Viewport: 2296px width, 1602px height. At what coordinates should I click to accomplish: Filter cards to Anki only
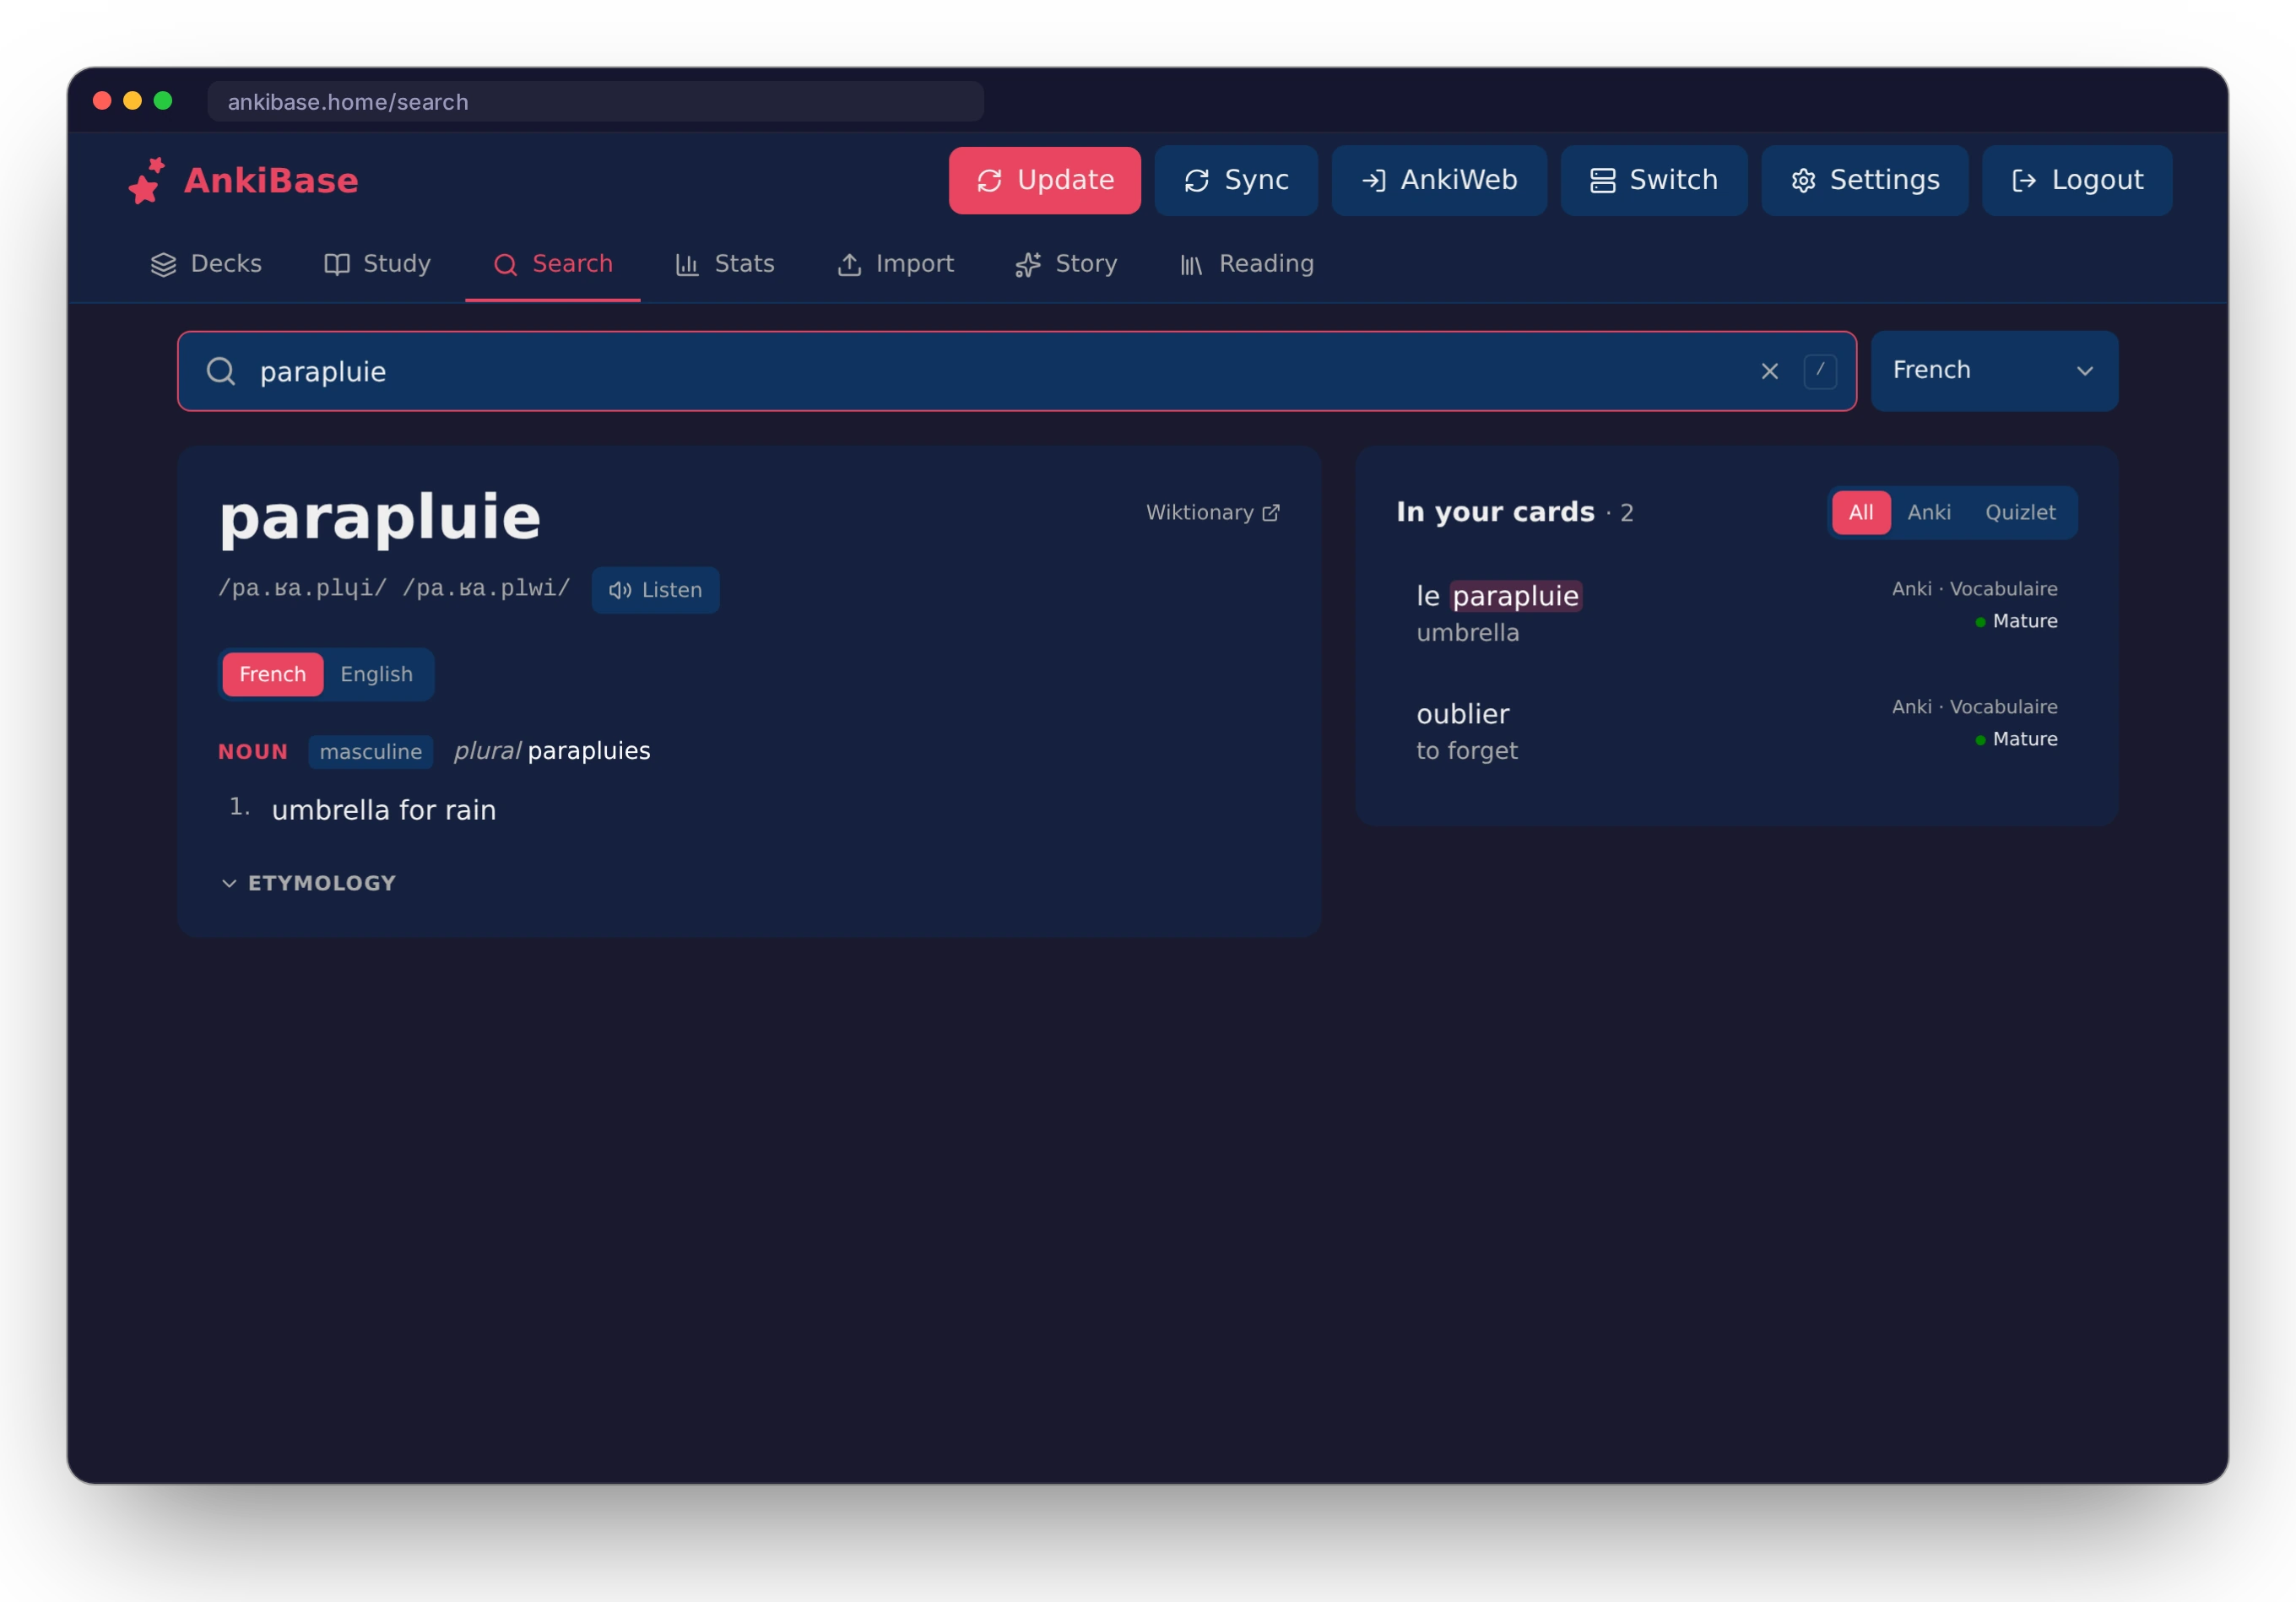pyautogui.click(x=1928, y=513)
